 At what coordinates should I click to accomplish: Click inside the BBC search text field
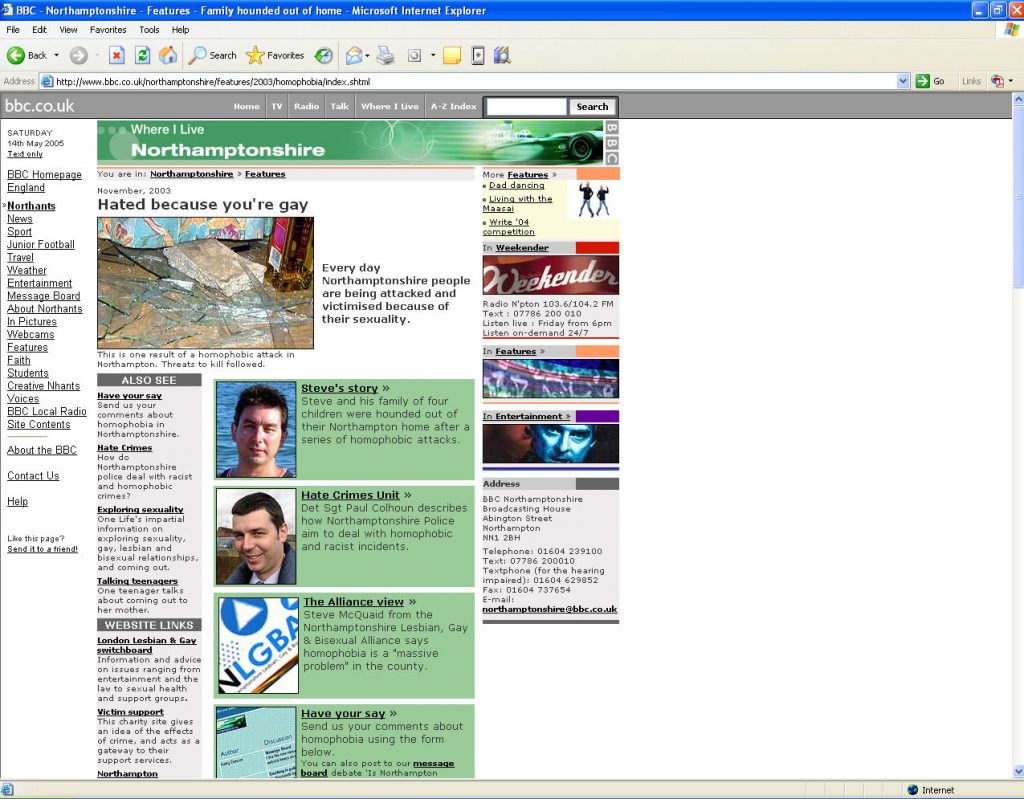526,106
